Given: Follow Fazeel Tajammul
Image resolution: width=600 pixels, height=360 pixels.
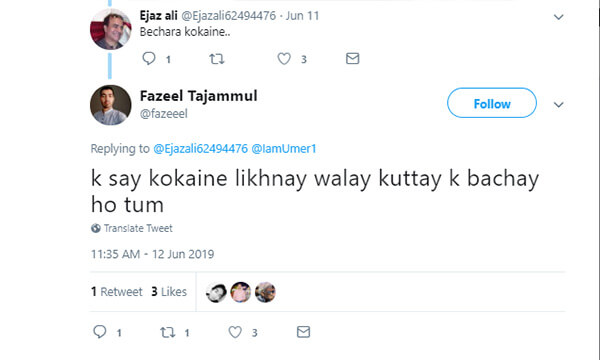Looking at the screenshot, I should [492, 103].
